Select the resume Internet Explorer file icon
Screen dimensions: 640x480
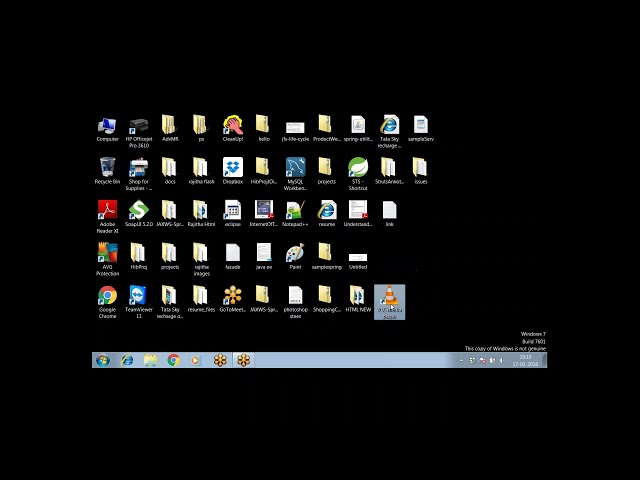click(327, 214)
